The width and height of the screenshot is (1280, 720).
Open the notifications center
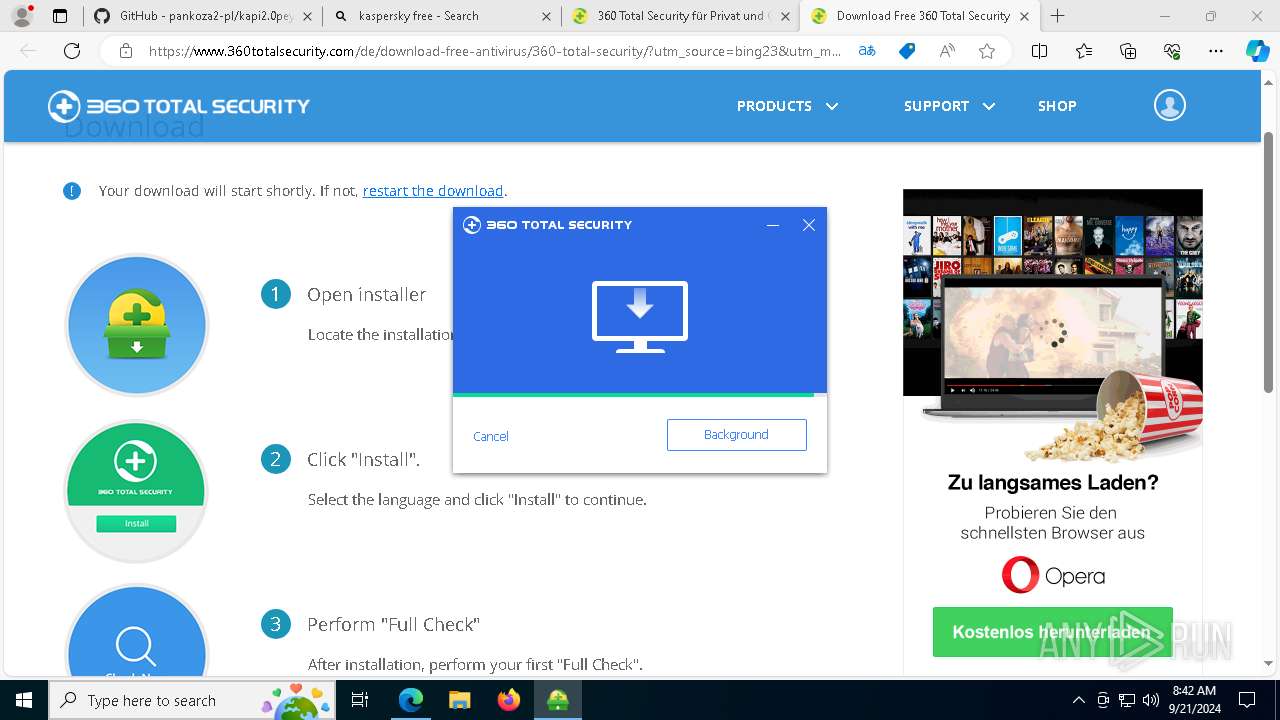[1247, 700]
